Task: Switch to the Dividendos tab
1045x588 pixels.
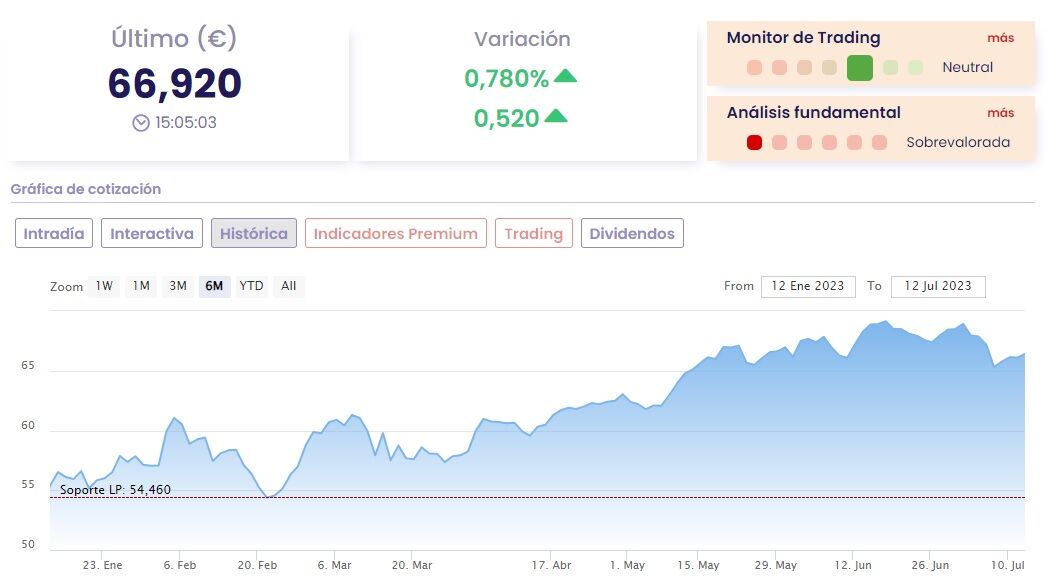Action: coord(632,234)
